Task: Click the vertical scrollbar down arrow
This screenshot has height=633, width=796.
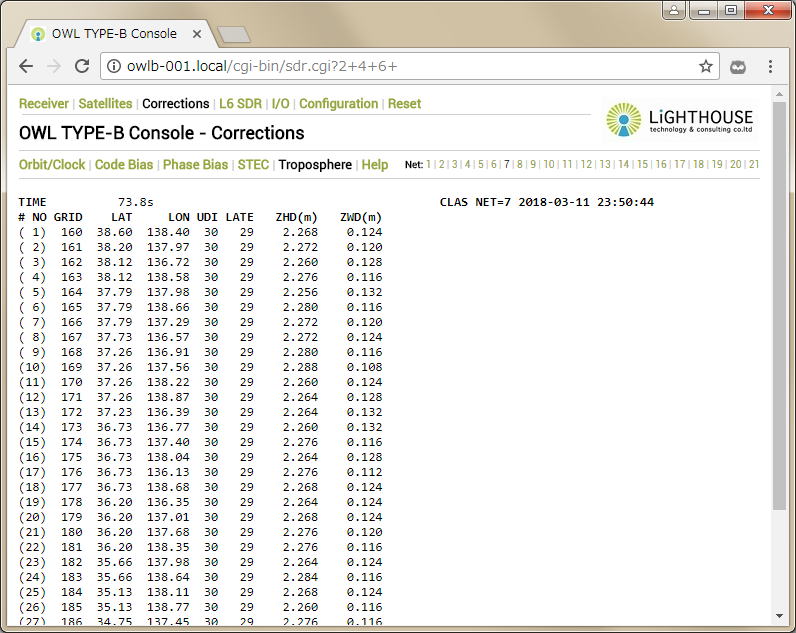Action: coord(779,616)
